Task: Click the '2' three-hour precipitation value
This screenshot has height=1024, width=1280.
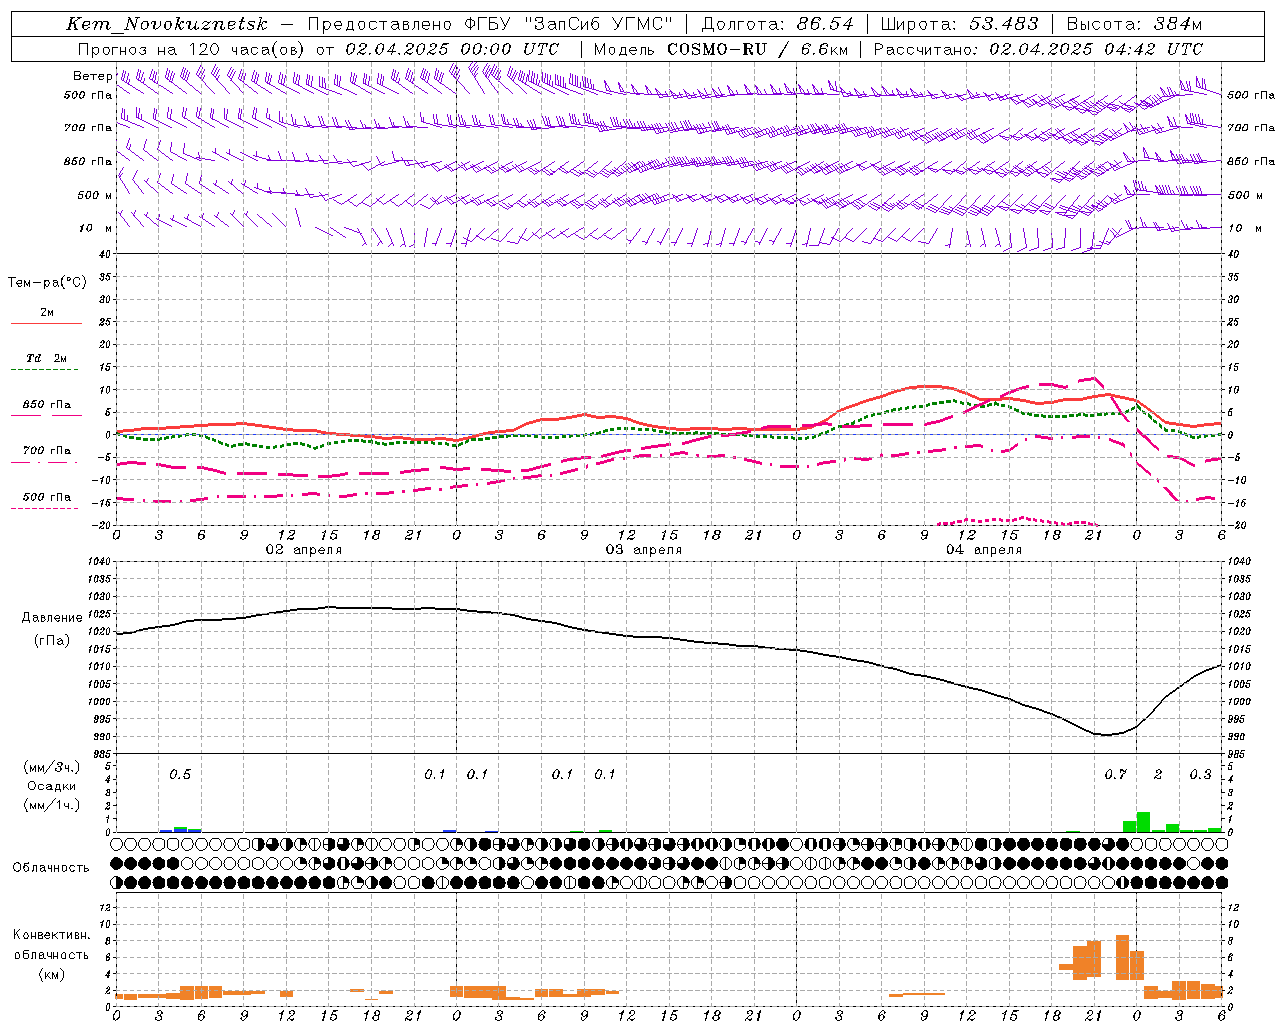Action: [1158, 775]
